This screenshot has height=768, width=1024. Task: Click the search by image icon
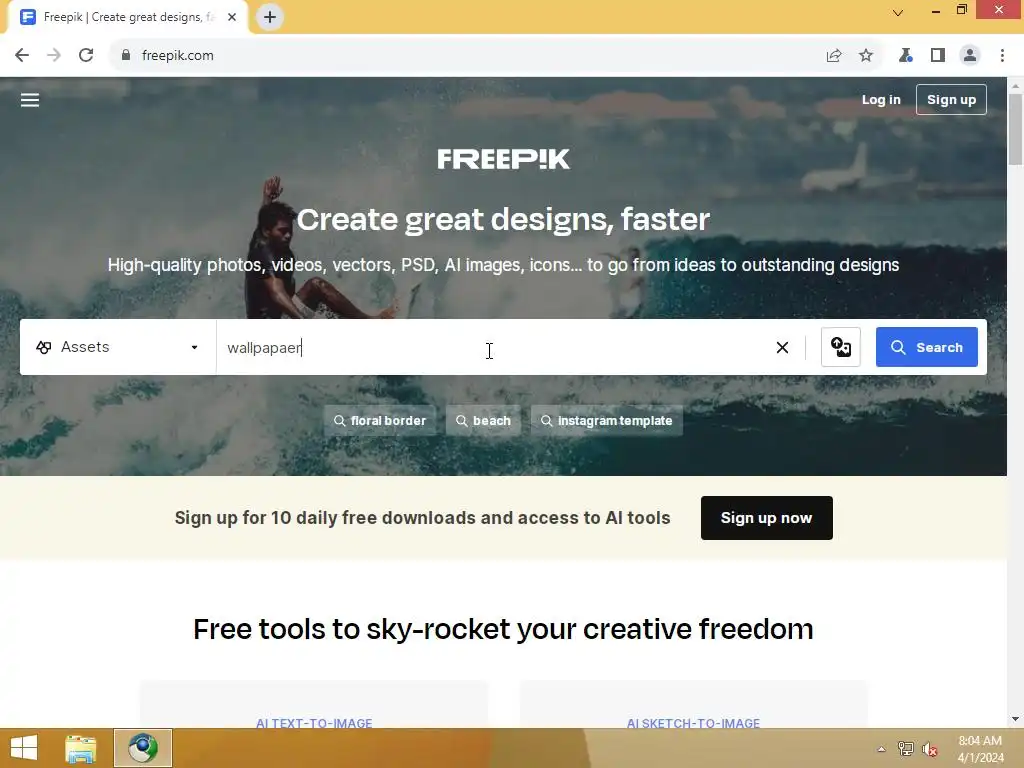point(840,347)
